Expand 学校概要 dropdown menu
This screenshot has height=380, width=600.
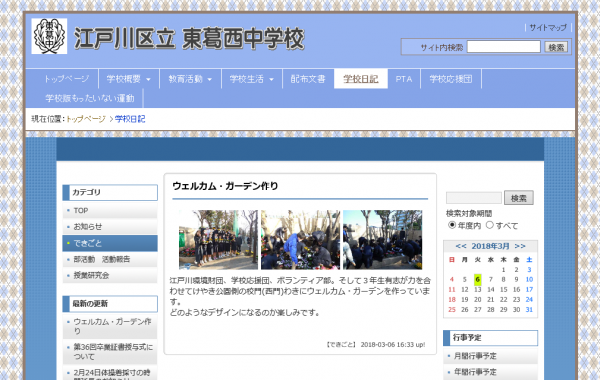[129, 79]
